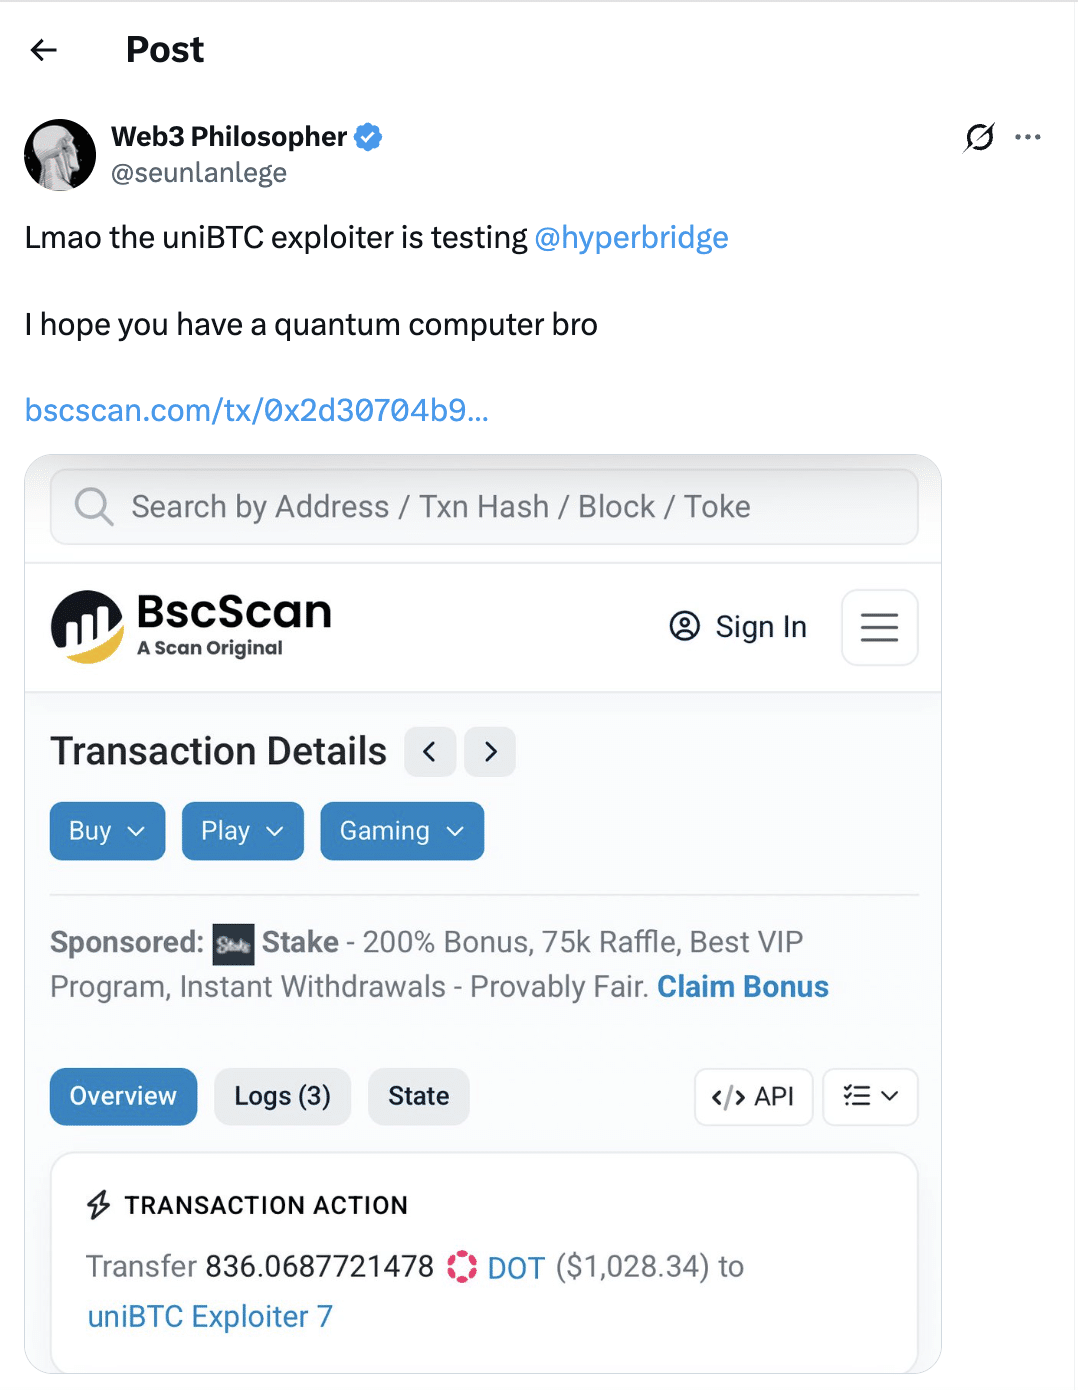Open the list view options dropdown
This screenshot has width=1078, height=1390.
point(870,1097)
